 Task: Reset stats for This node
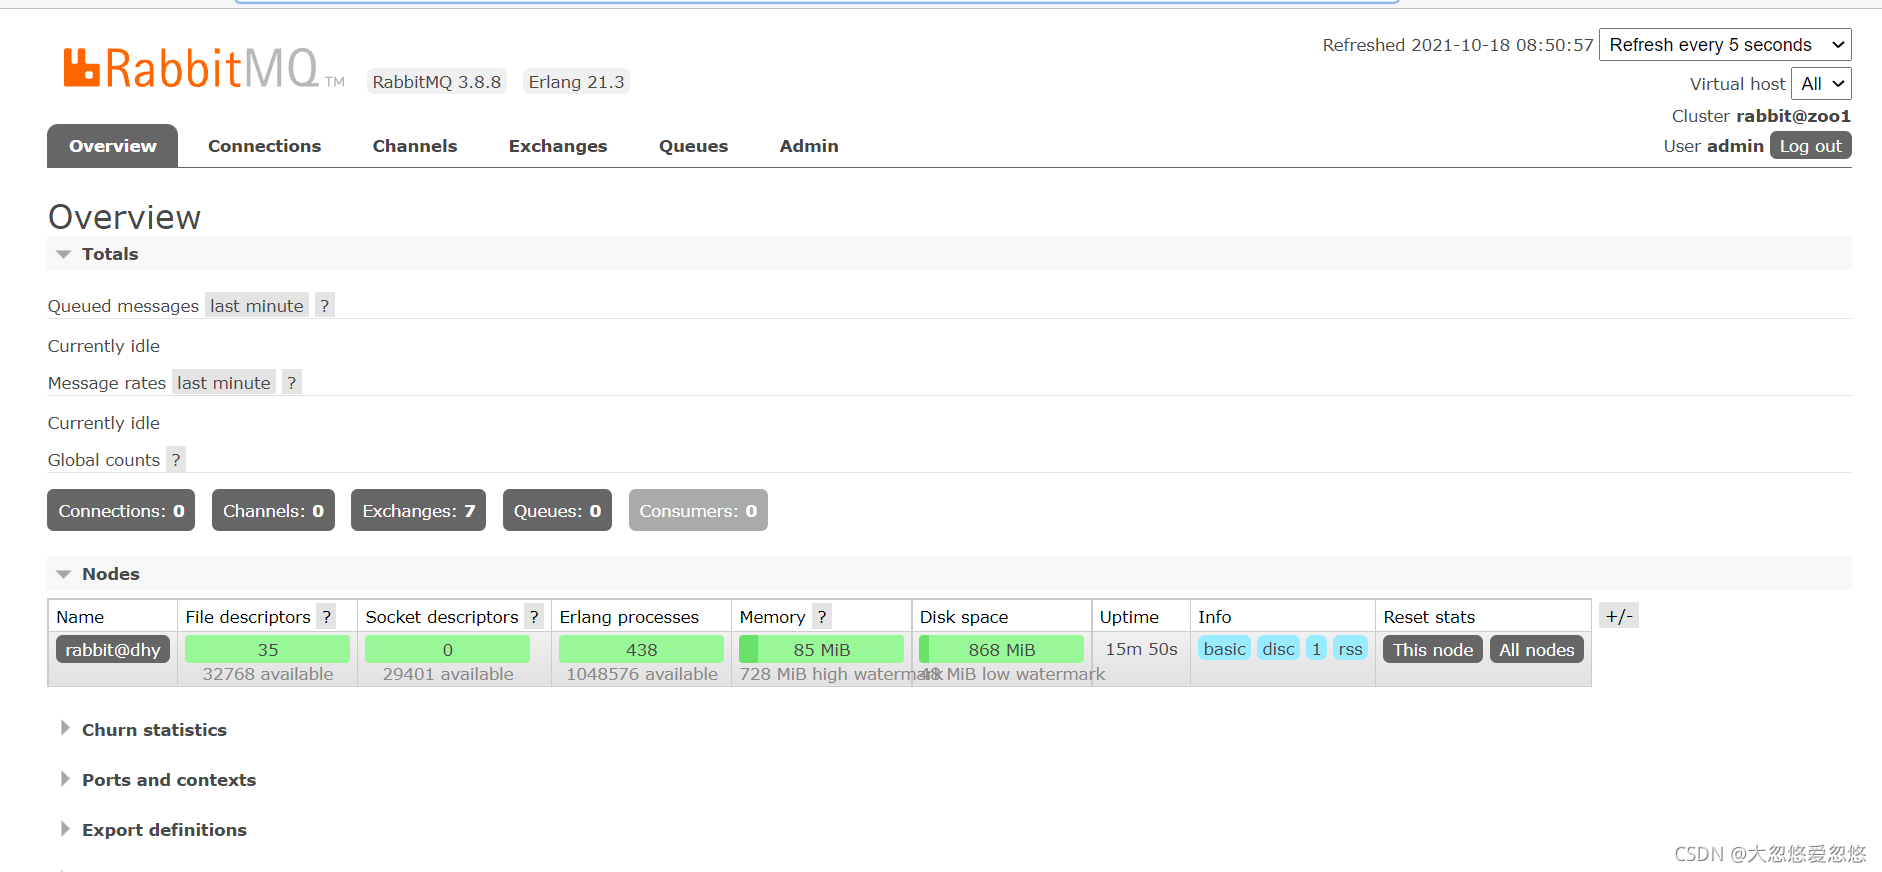(x=1433, y=649)
